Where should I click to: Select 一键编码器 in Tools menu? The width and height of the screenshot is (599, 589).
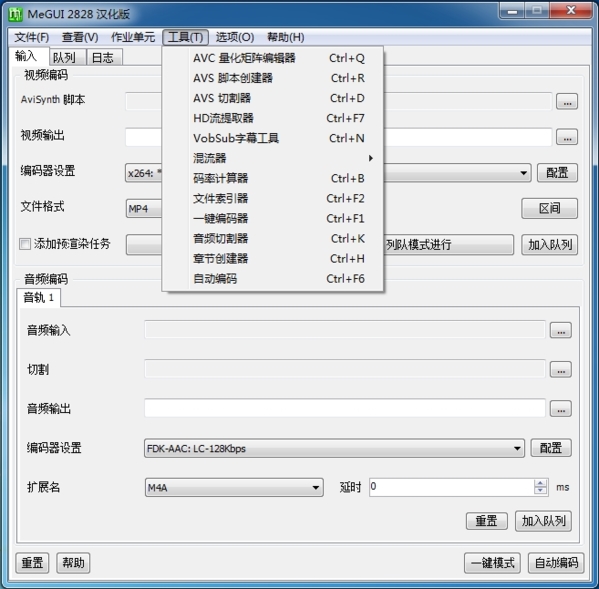pyautogui.click(x=272, y=218)
